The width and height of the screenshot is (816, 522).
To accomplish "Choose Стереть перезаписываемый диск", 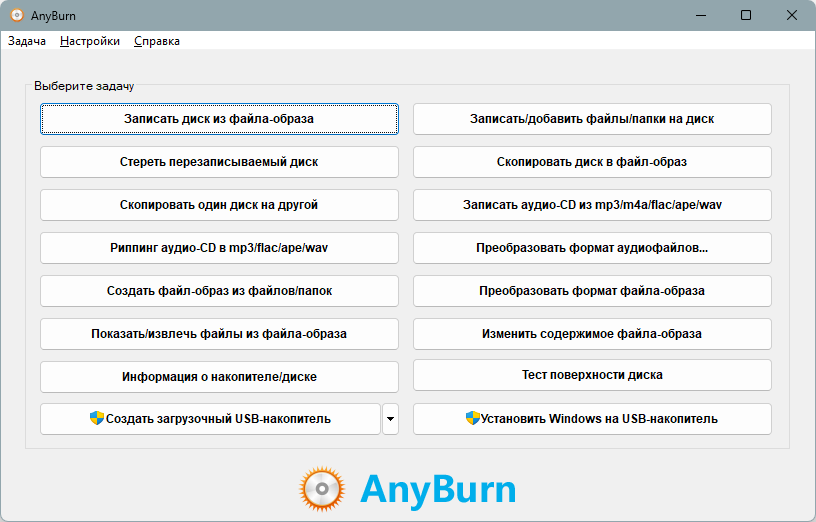I will 219,162.
